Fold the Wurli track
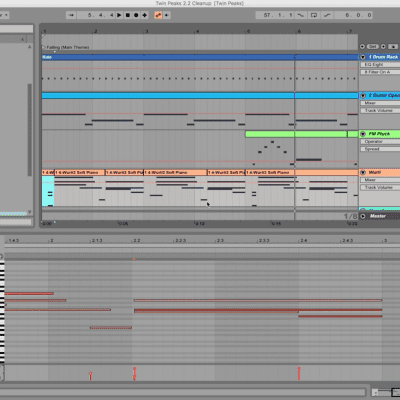The height and width of the screenshot is (400, 400). (363, 173)
